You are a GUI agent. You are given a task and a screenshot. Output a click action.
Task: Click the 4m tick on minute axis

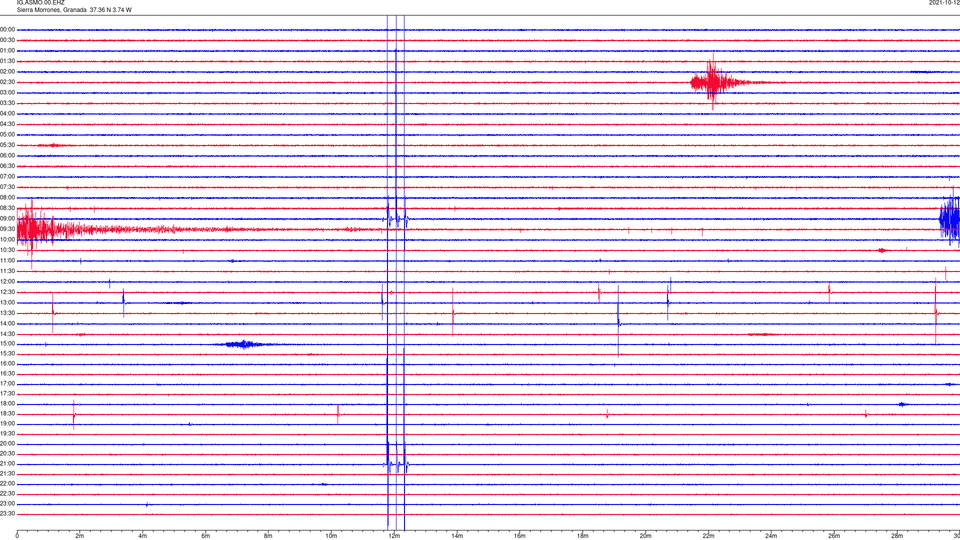[143, 536]
